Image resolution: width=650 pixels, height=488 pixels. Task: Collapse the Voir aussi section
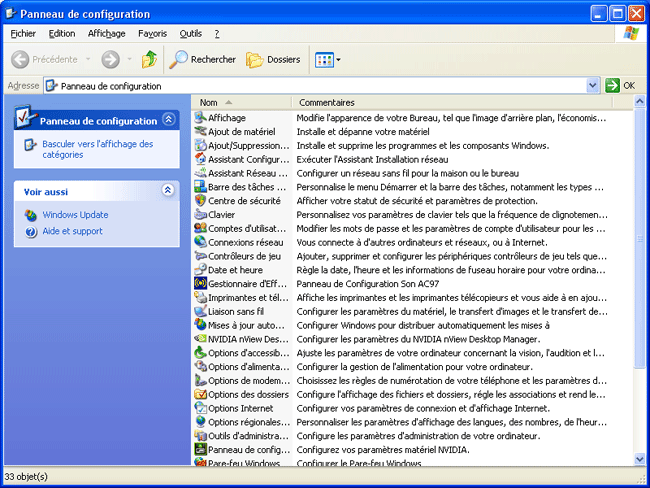(168, 191)
